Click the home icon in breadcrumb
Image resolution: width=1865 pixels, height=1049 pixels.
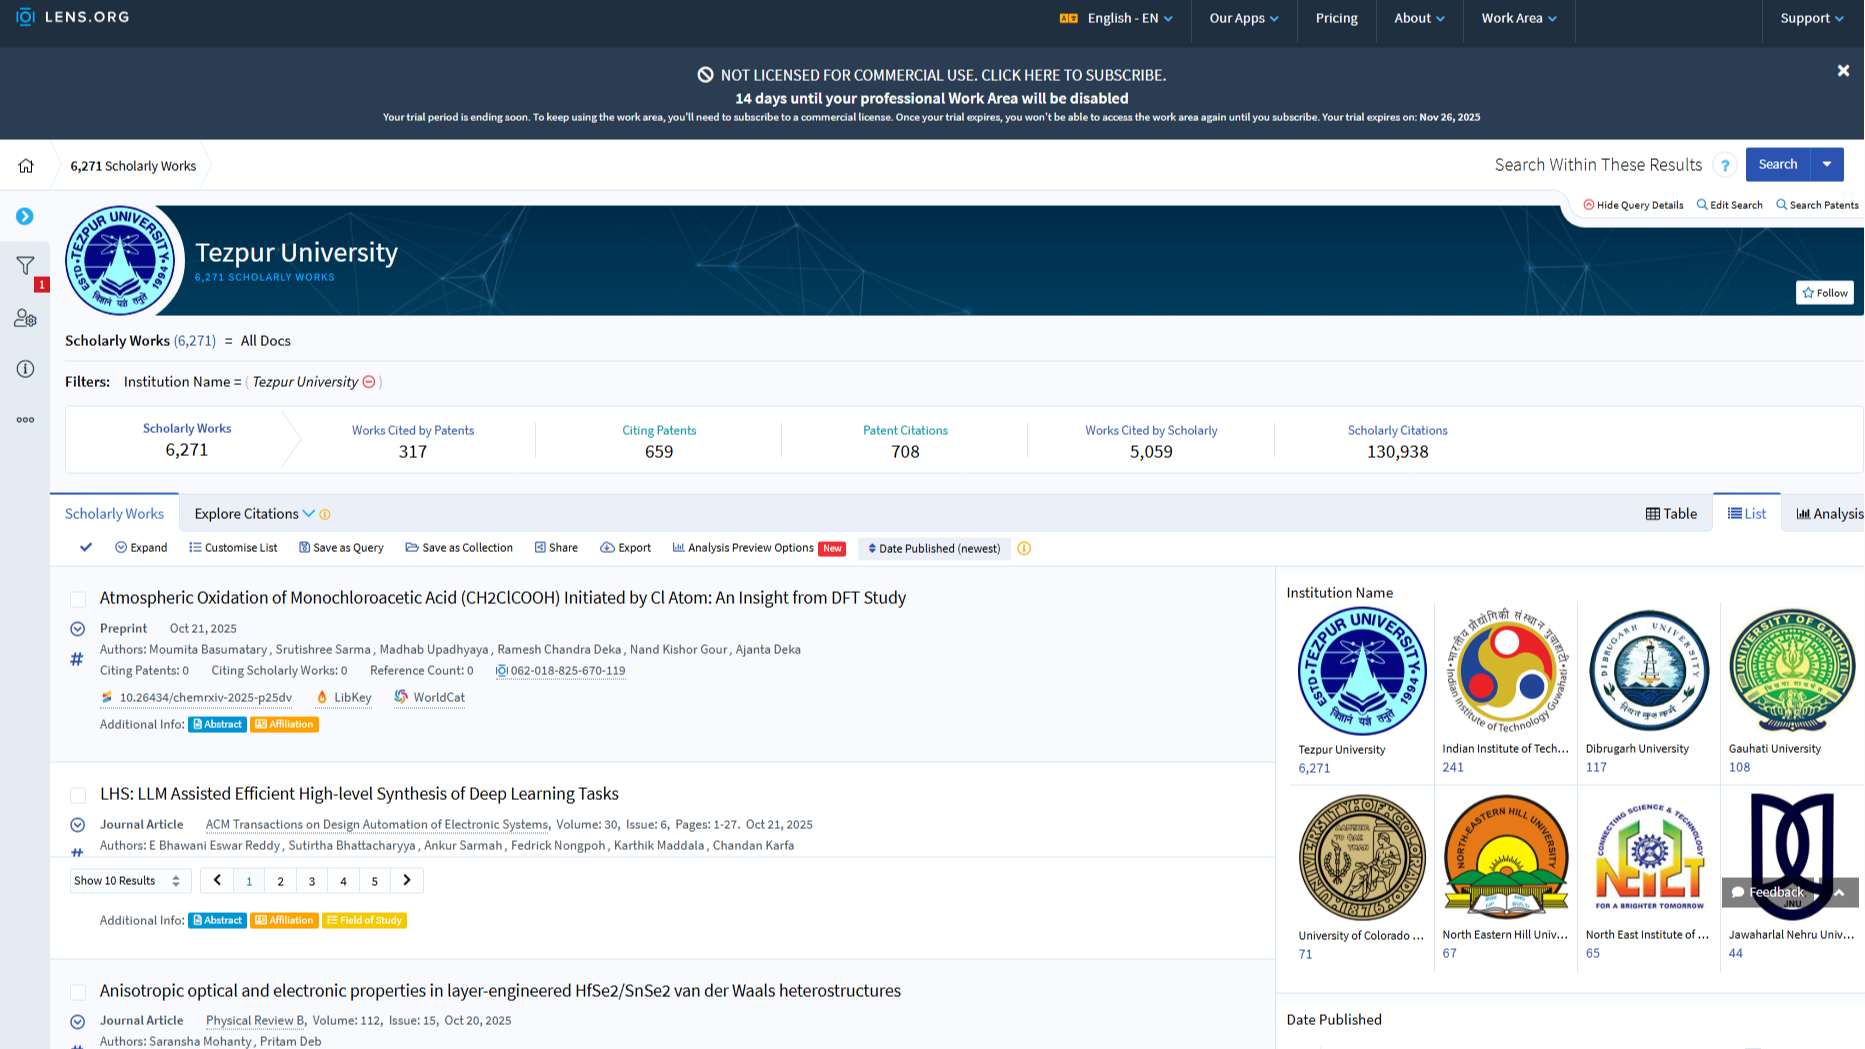[26, 166]
